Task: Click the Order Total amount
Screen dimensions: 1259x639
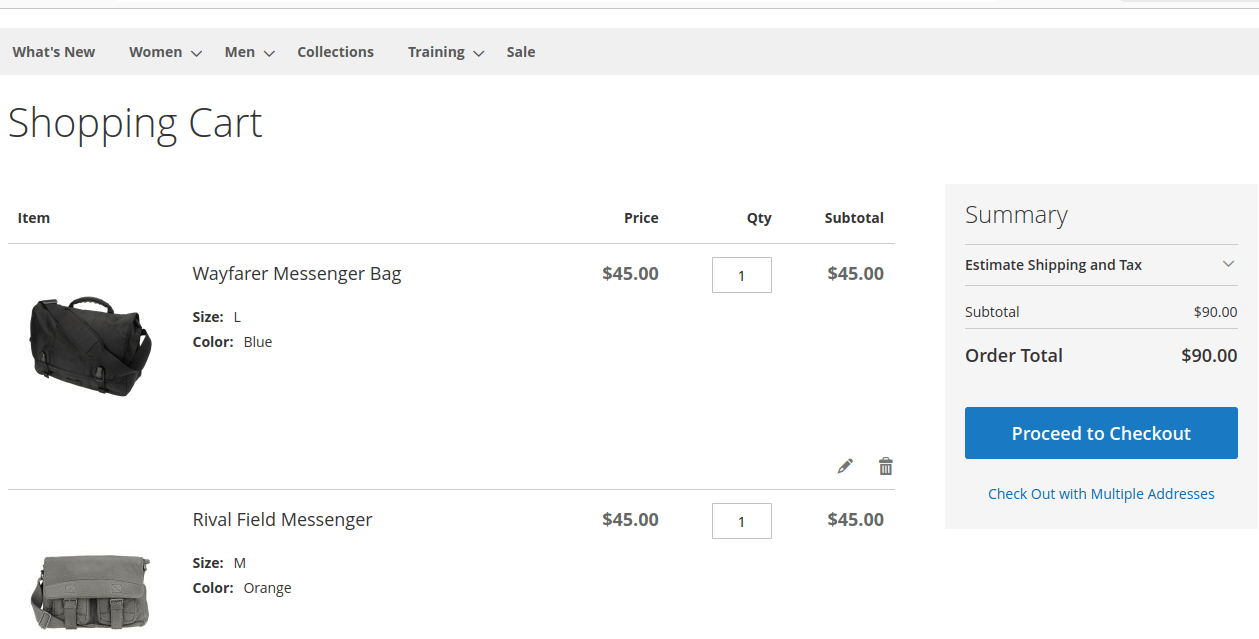Action: point(1209,355)
